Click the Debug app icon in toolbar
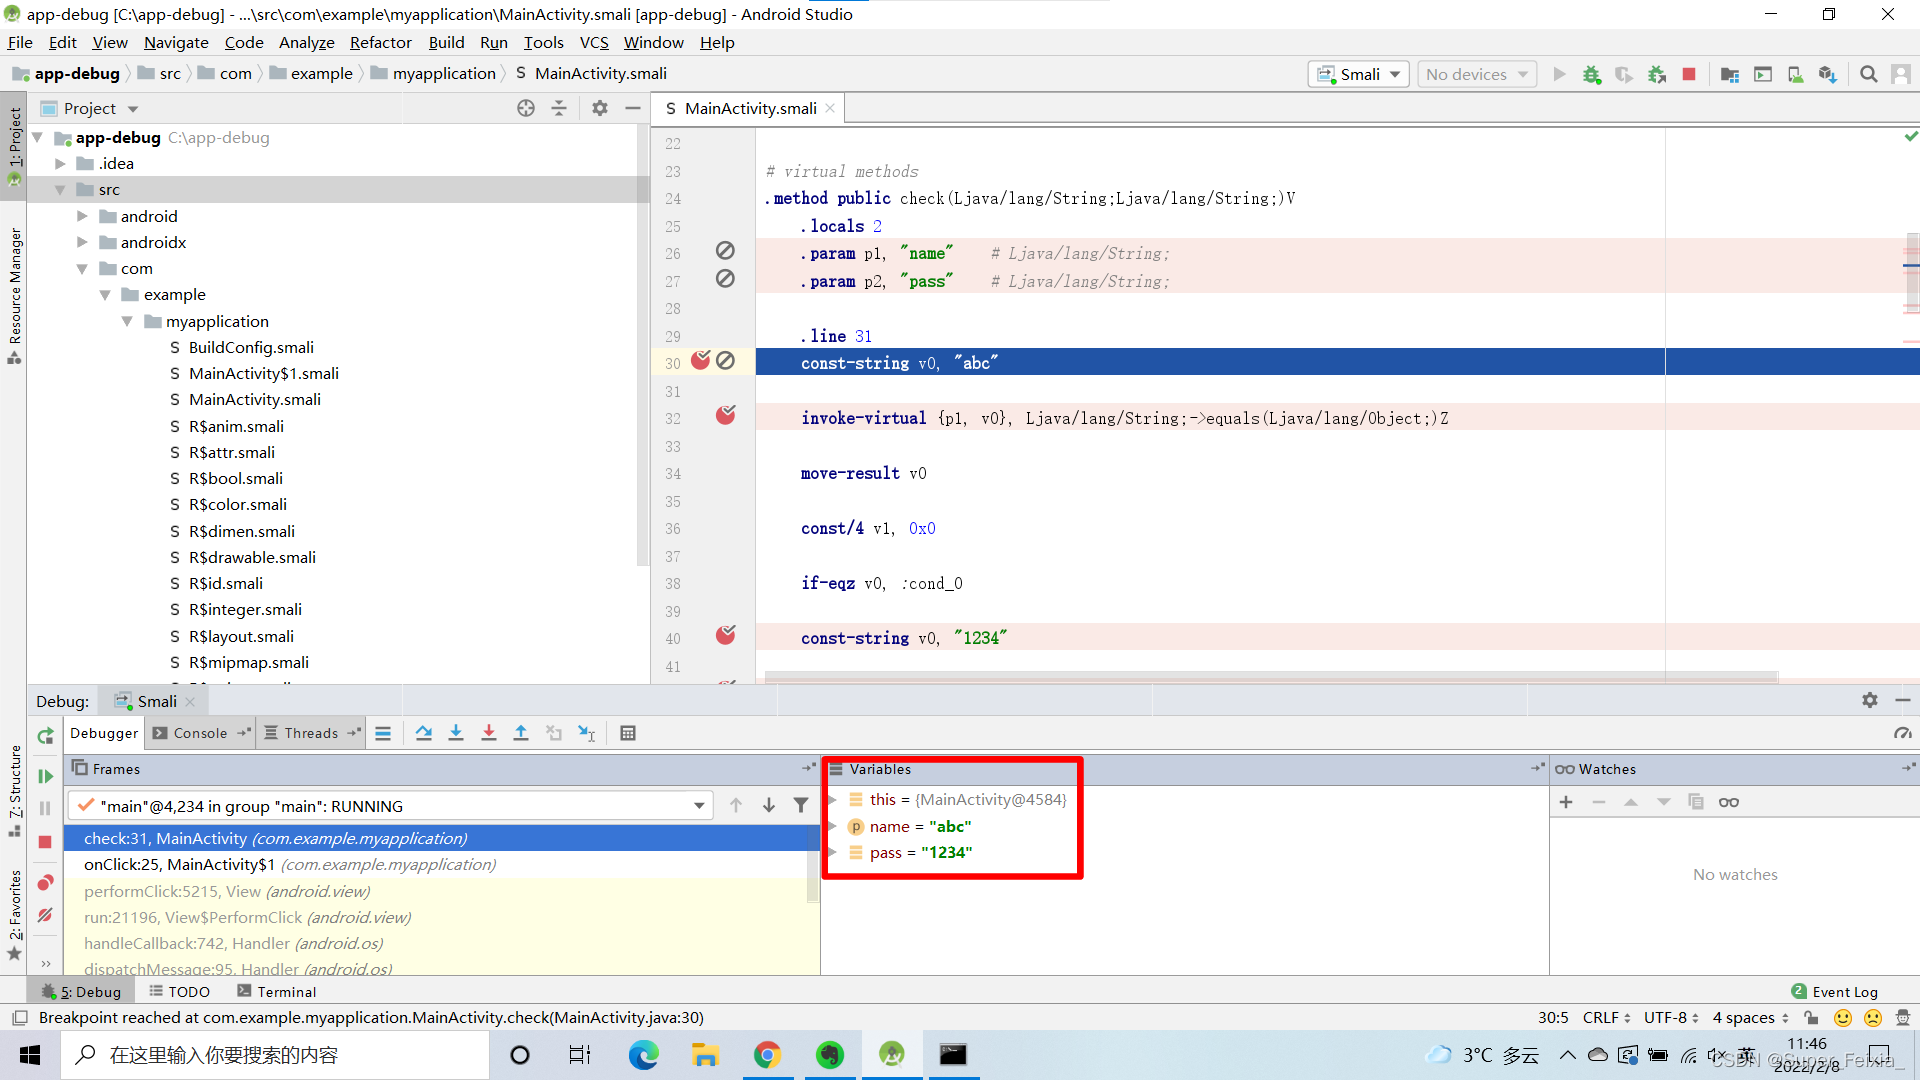The height and width of the screenshot is (1080, 1920). click(x=1592, y=73)
